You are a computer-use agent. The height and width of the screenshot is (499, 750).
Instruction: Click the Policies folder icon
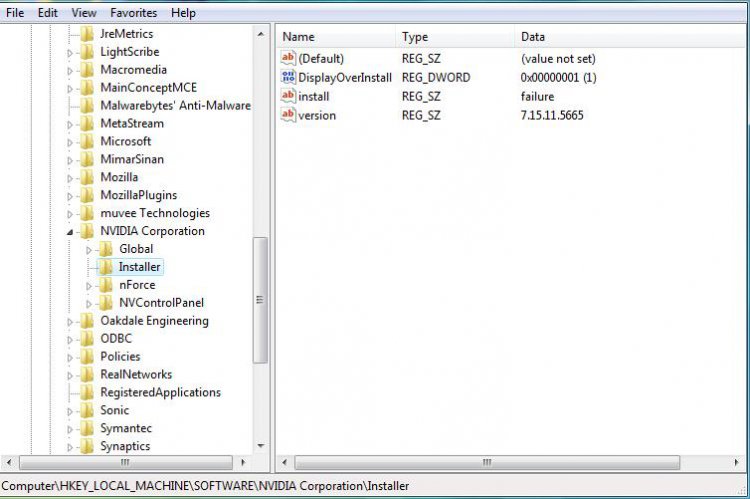click(87, 357)
